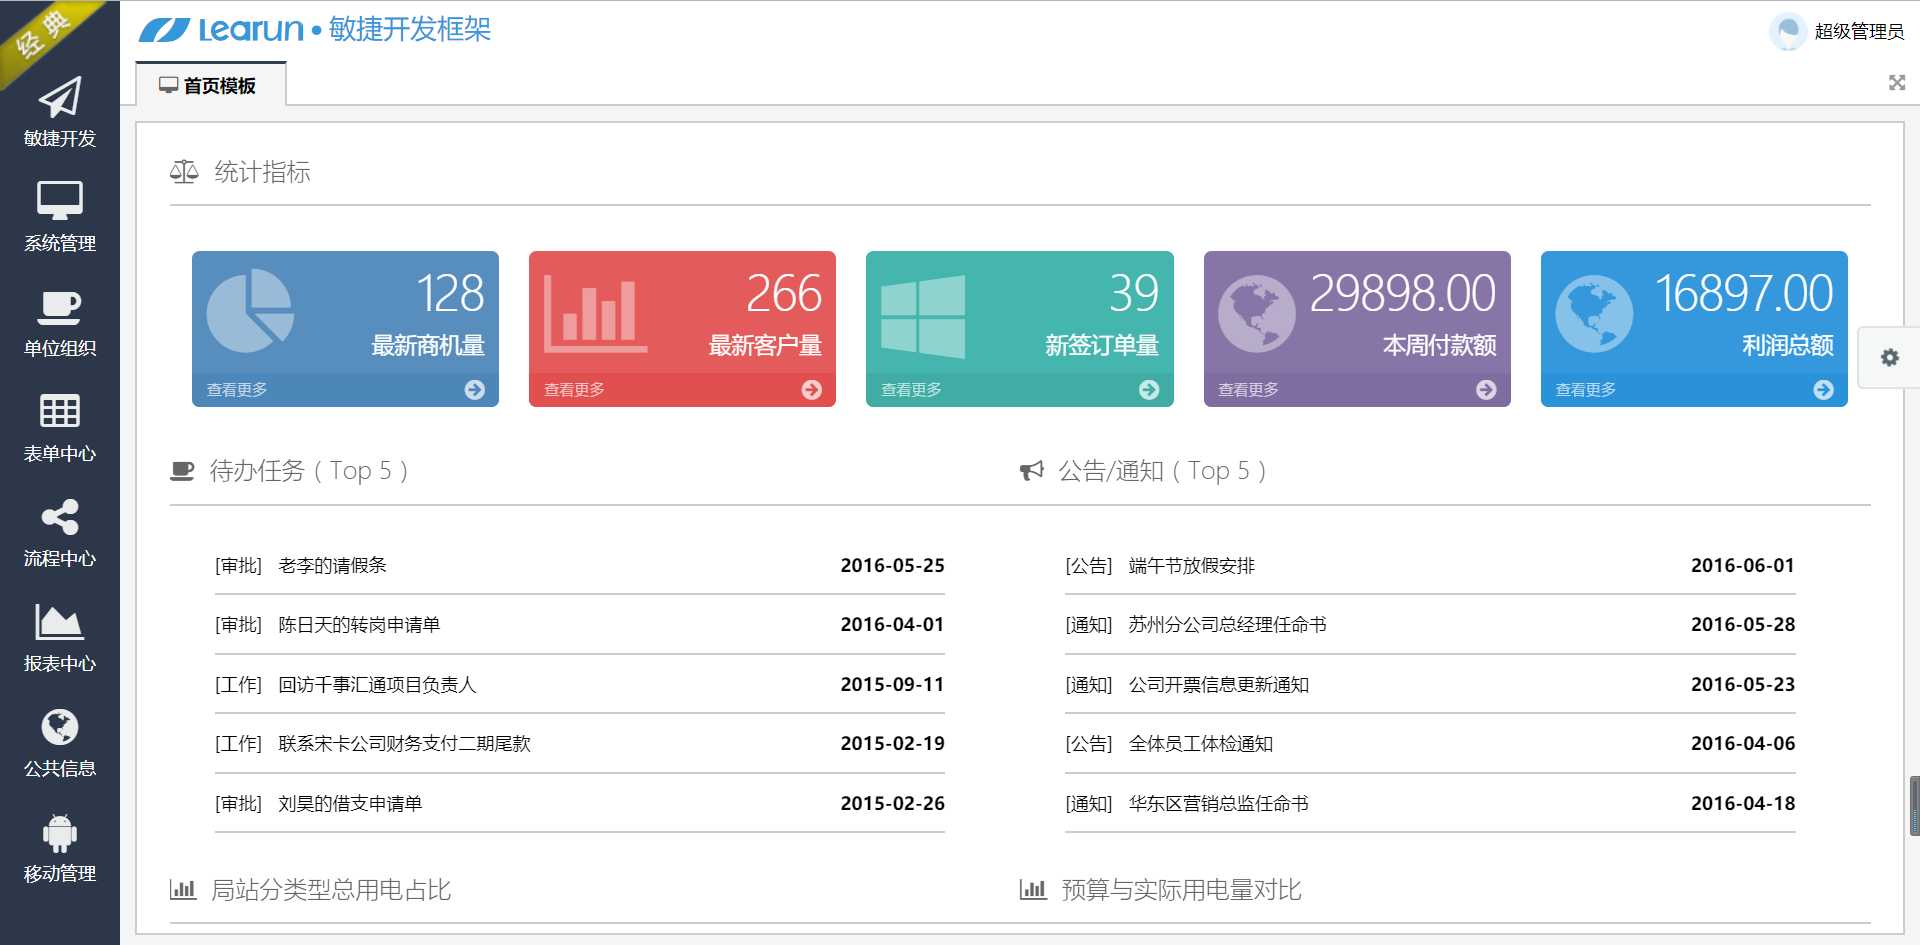This screenshot has width=1920, height=945.
Task: Open task 回访千事汇通项目负责人
Action: pyautogui.click(x=377, y=685)
